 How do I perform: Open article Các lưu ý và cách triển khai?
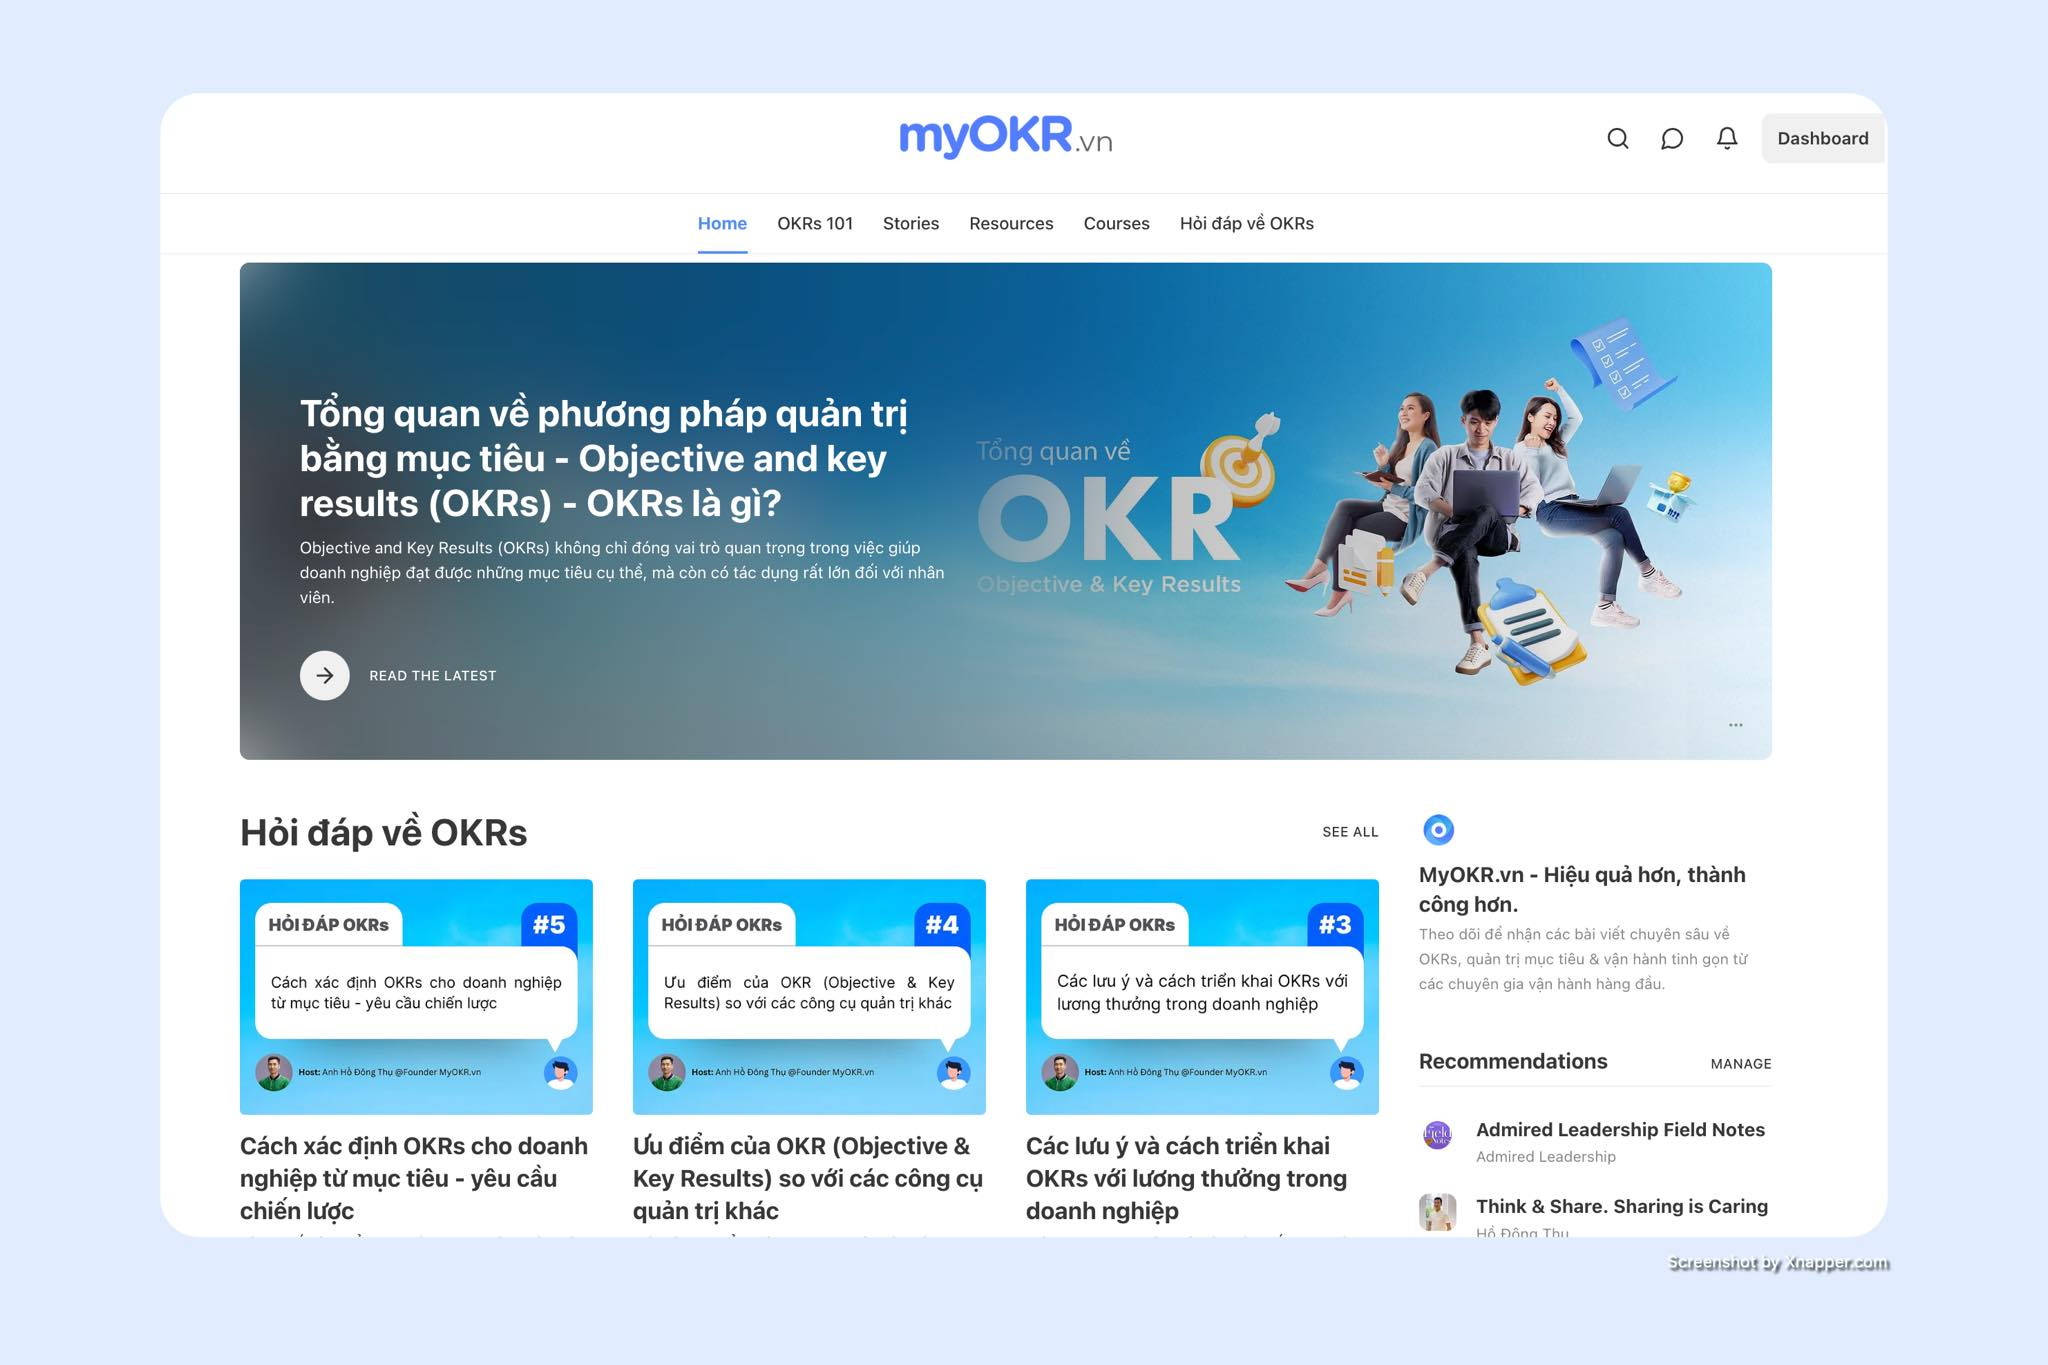[1186, 1178]
